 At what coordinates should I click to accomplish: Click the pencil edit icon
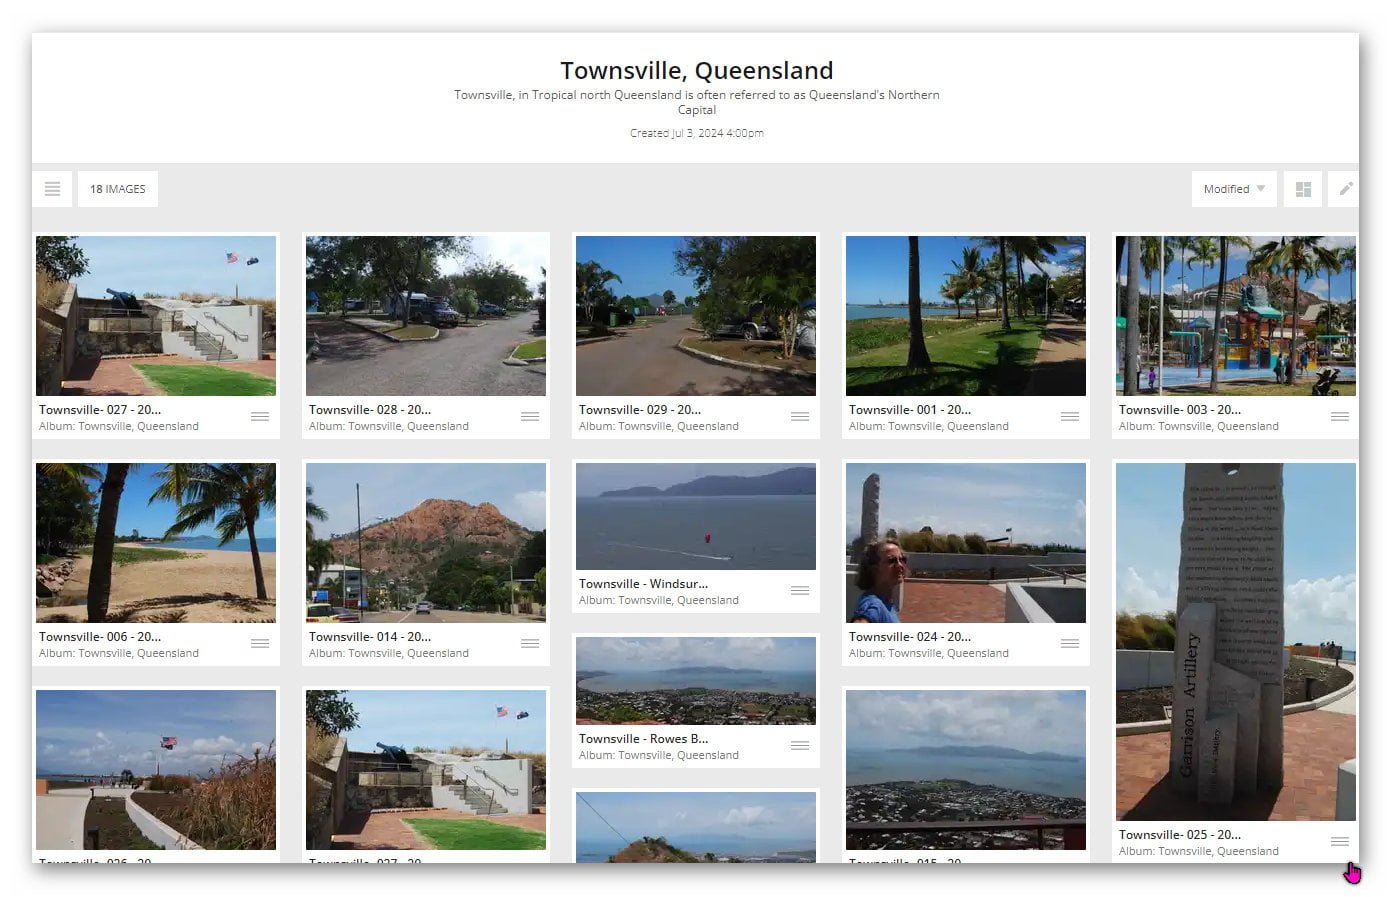tap(1345, 189)
